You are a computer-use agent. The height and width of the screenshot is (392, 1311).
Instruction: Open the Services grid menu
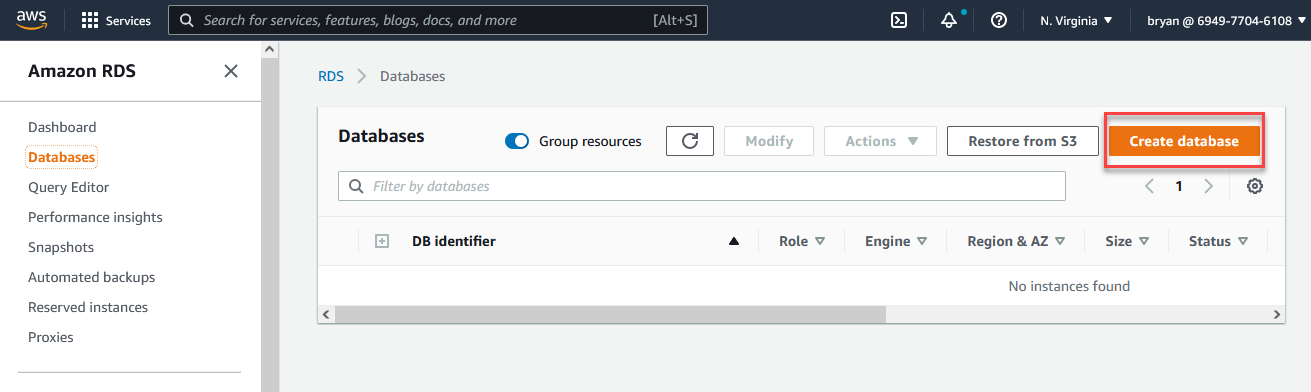click(115, 20)
